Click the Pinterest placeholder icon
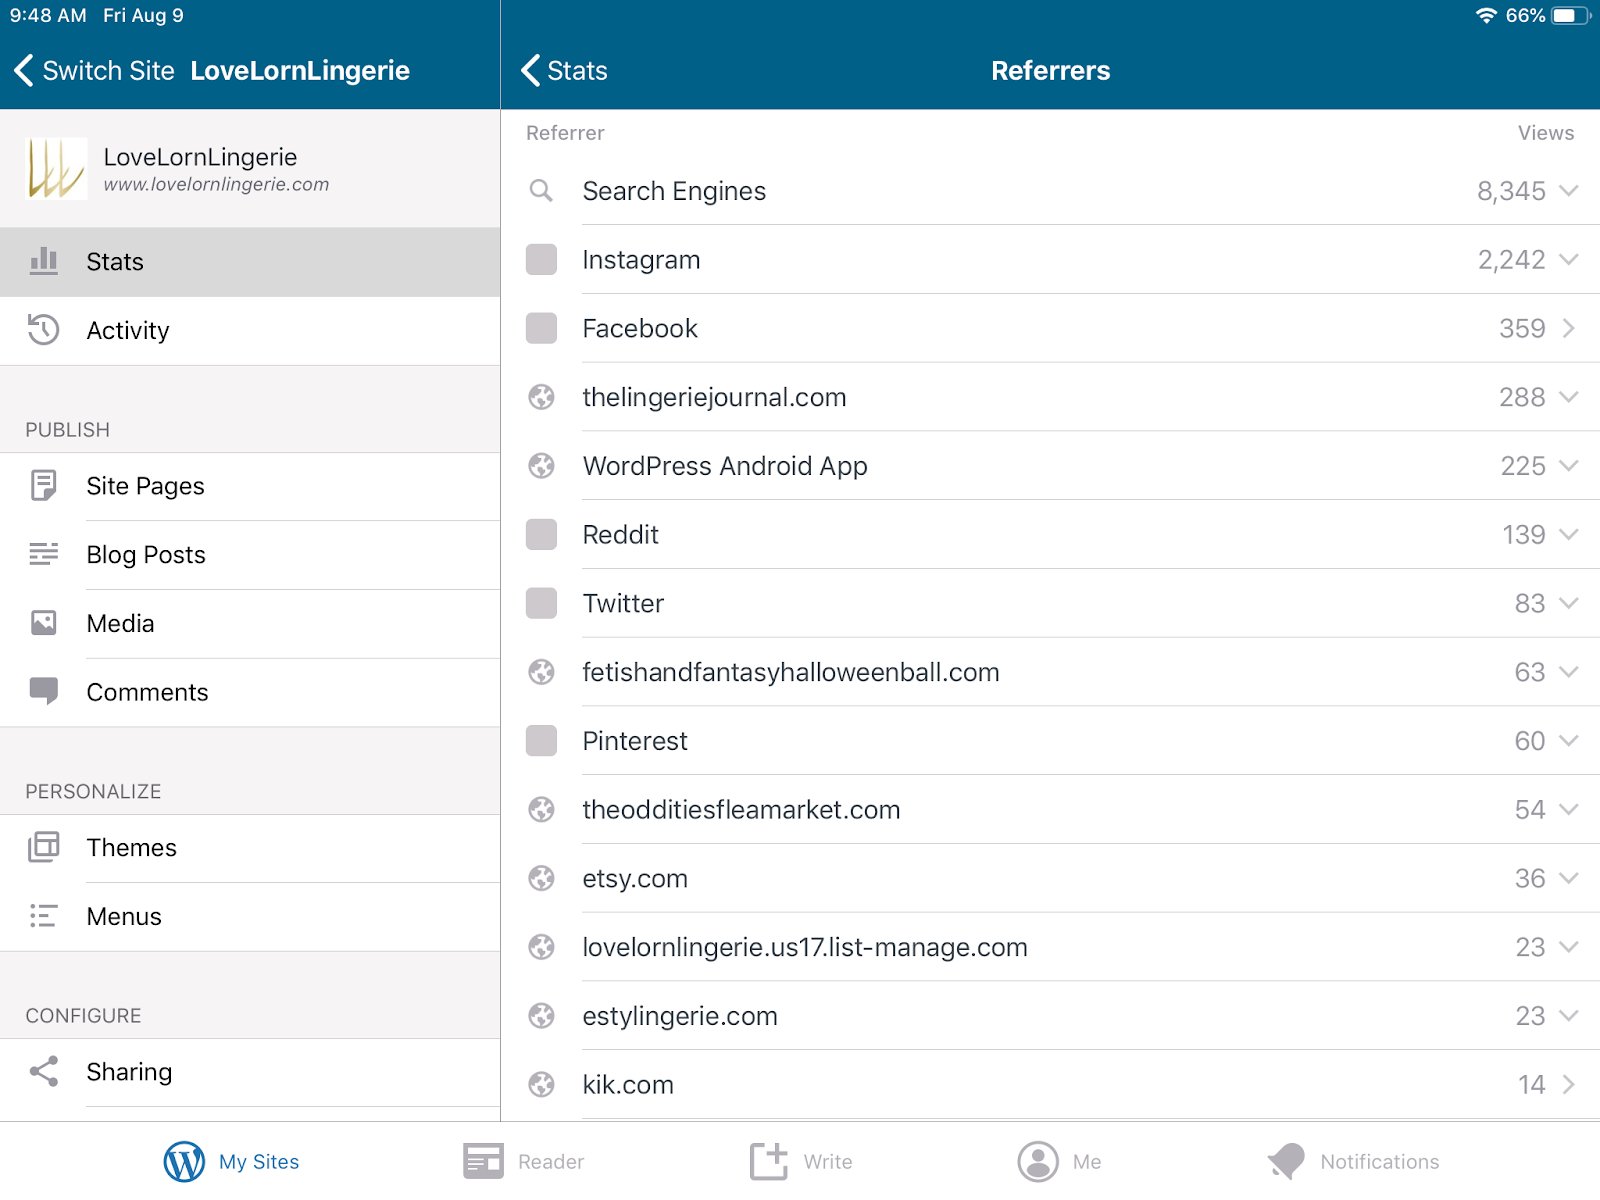The image size is (1600, 1200). click(541, 741)
